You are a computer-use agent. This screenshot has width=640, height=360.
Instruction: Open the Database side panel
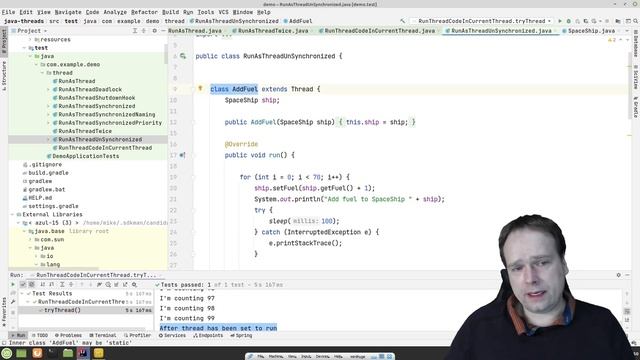[636, 43]
